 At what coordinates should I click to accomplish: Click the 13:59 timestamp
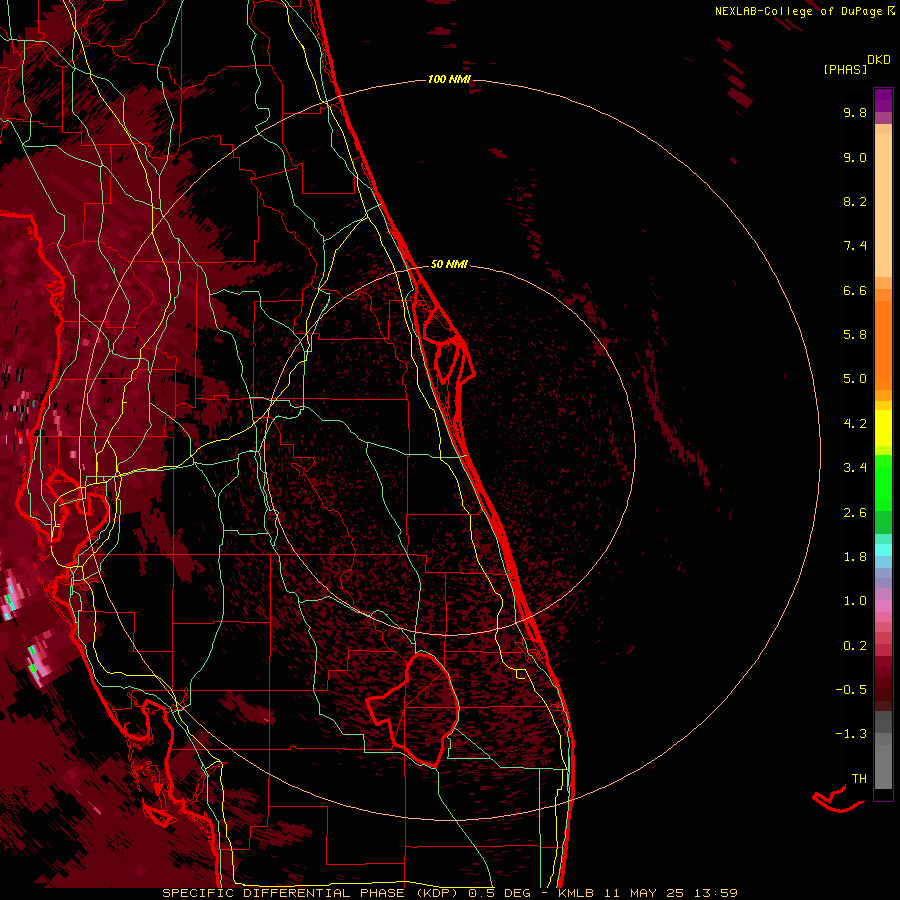pos(715,893)
